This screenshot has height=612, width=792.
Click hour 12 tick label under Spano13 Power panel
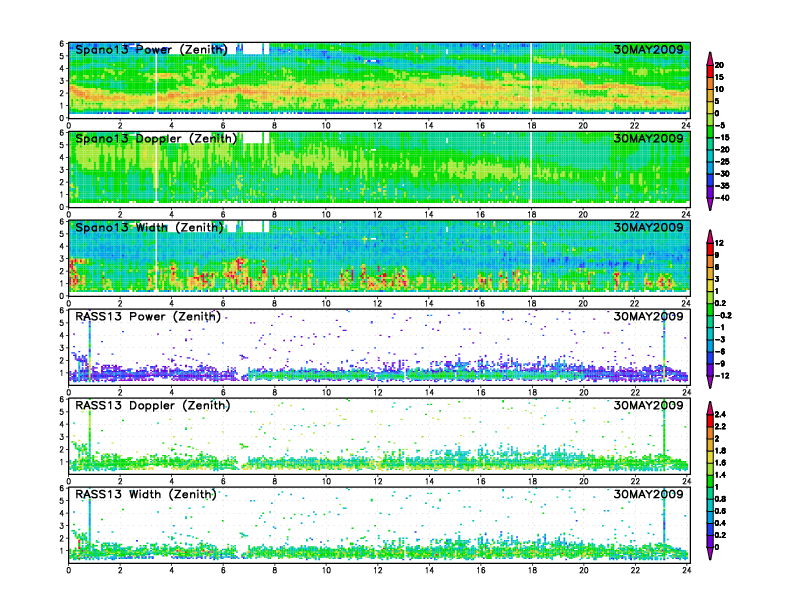click(x=378, y=126)
